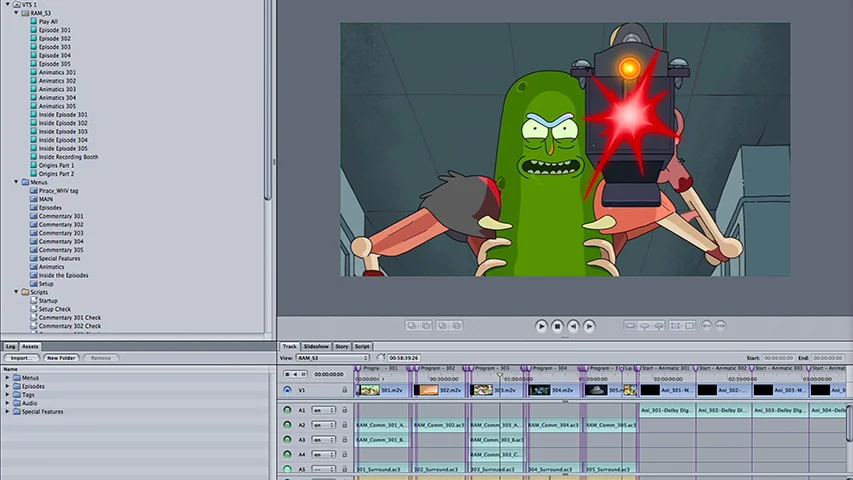Click the Episode 303 track icon
The height and width of the screenshot is (480, 853).
coord(34,47)
